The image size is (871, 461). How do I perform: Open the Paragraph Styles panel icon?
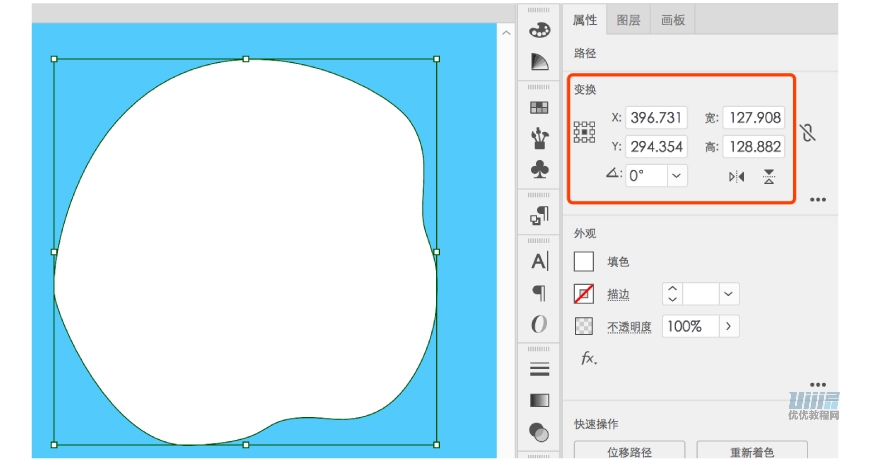point(539,216)
